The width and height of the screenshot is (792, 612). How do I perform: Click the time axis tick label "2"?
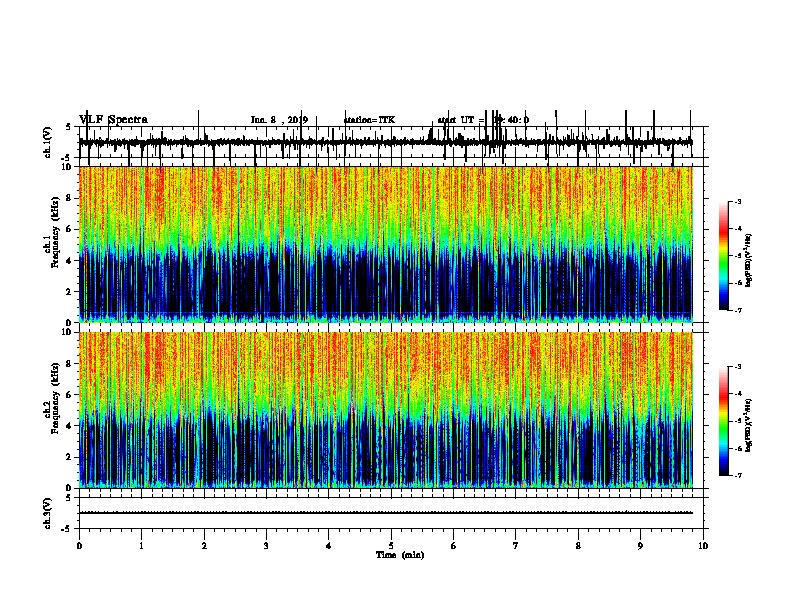[x=204, y=546]
